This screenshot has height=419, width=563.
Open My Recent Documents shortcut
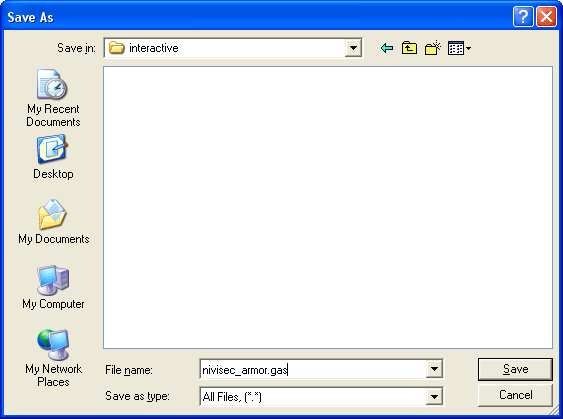[x=53, y=98]
